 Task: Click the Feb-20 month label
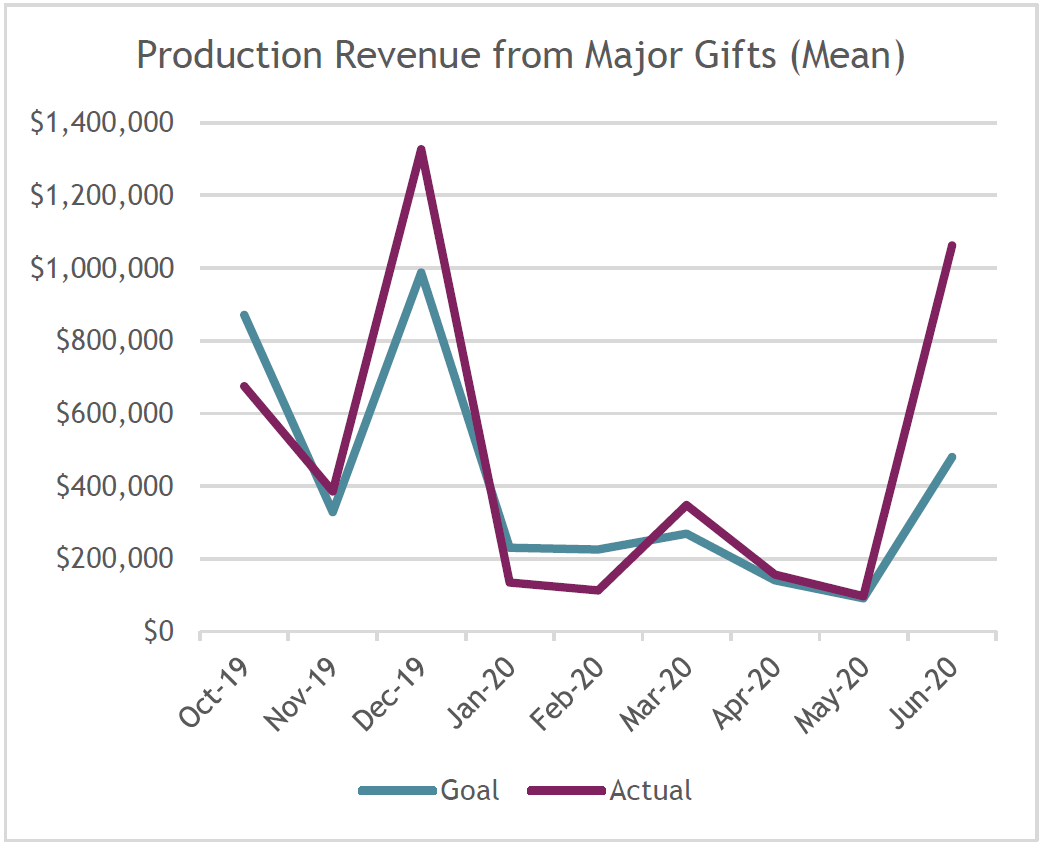tap(567, 695)
